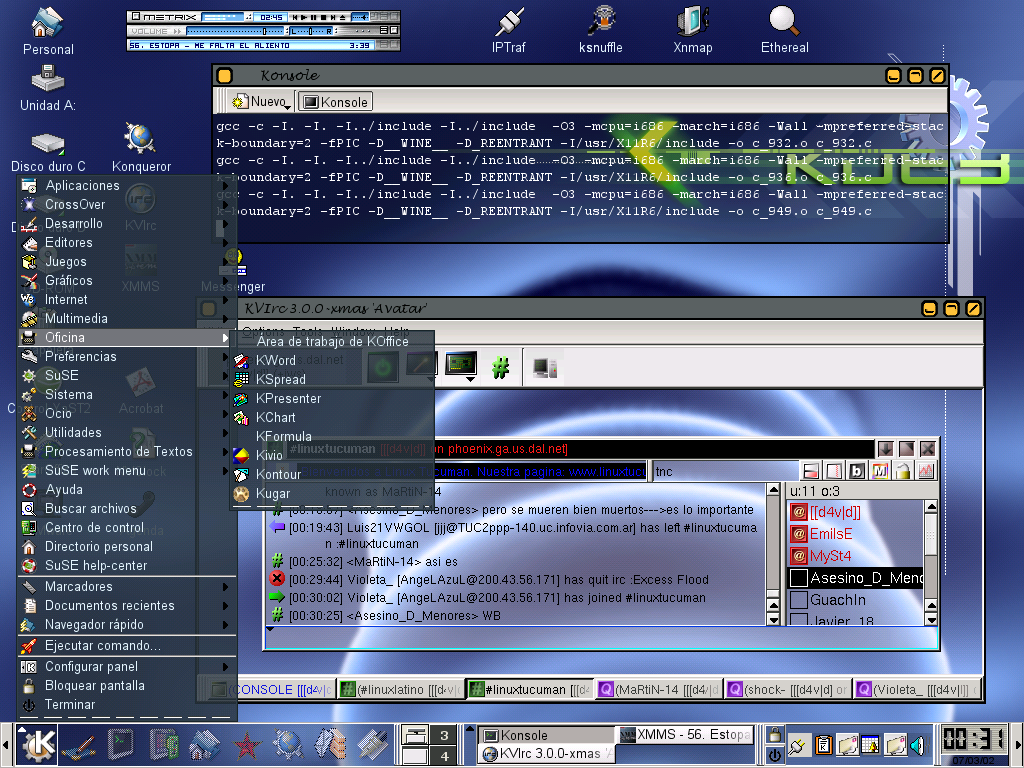Open KWord from the Oficina submenu
Image resolution: width=1024 pixels, height=768 pixels.
(x=333, y=360)
